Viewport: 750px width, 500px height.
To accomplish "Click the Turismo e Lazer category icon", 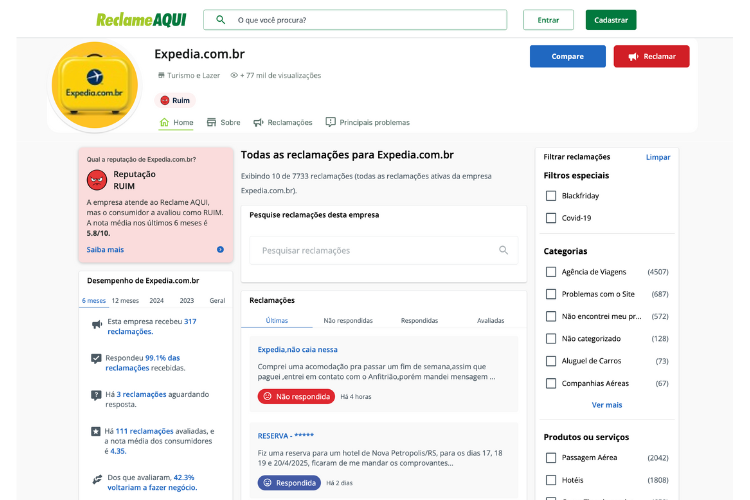I will [x=161, y=75].
